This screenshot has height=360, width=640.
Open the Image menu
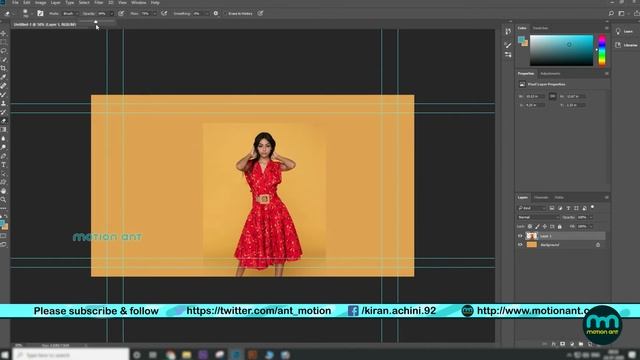[x=40, y=2]
